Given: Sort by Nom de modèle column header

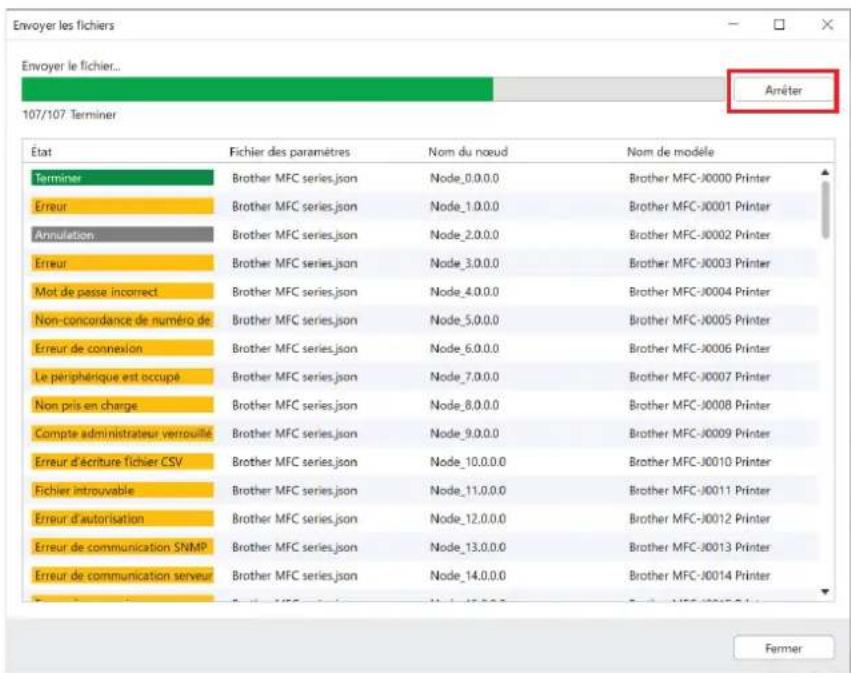Looking at the screenshot, I should (x=670, y=152).
